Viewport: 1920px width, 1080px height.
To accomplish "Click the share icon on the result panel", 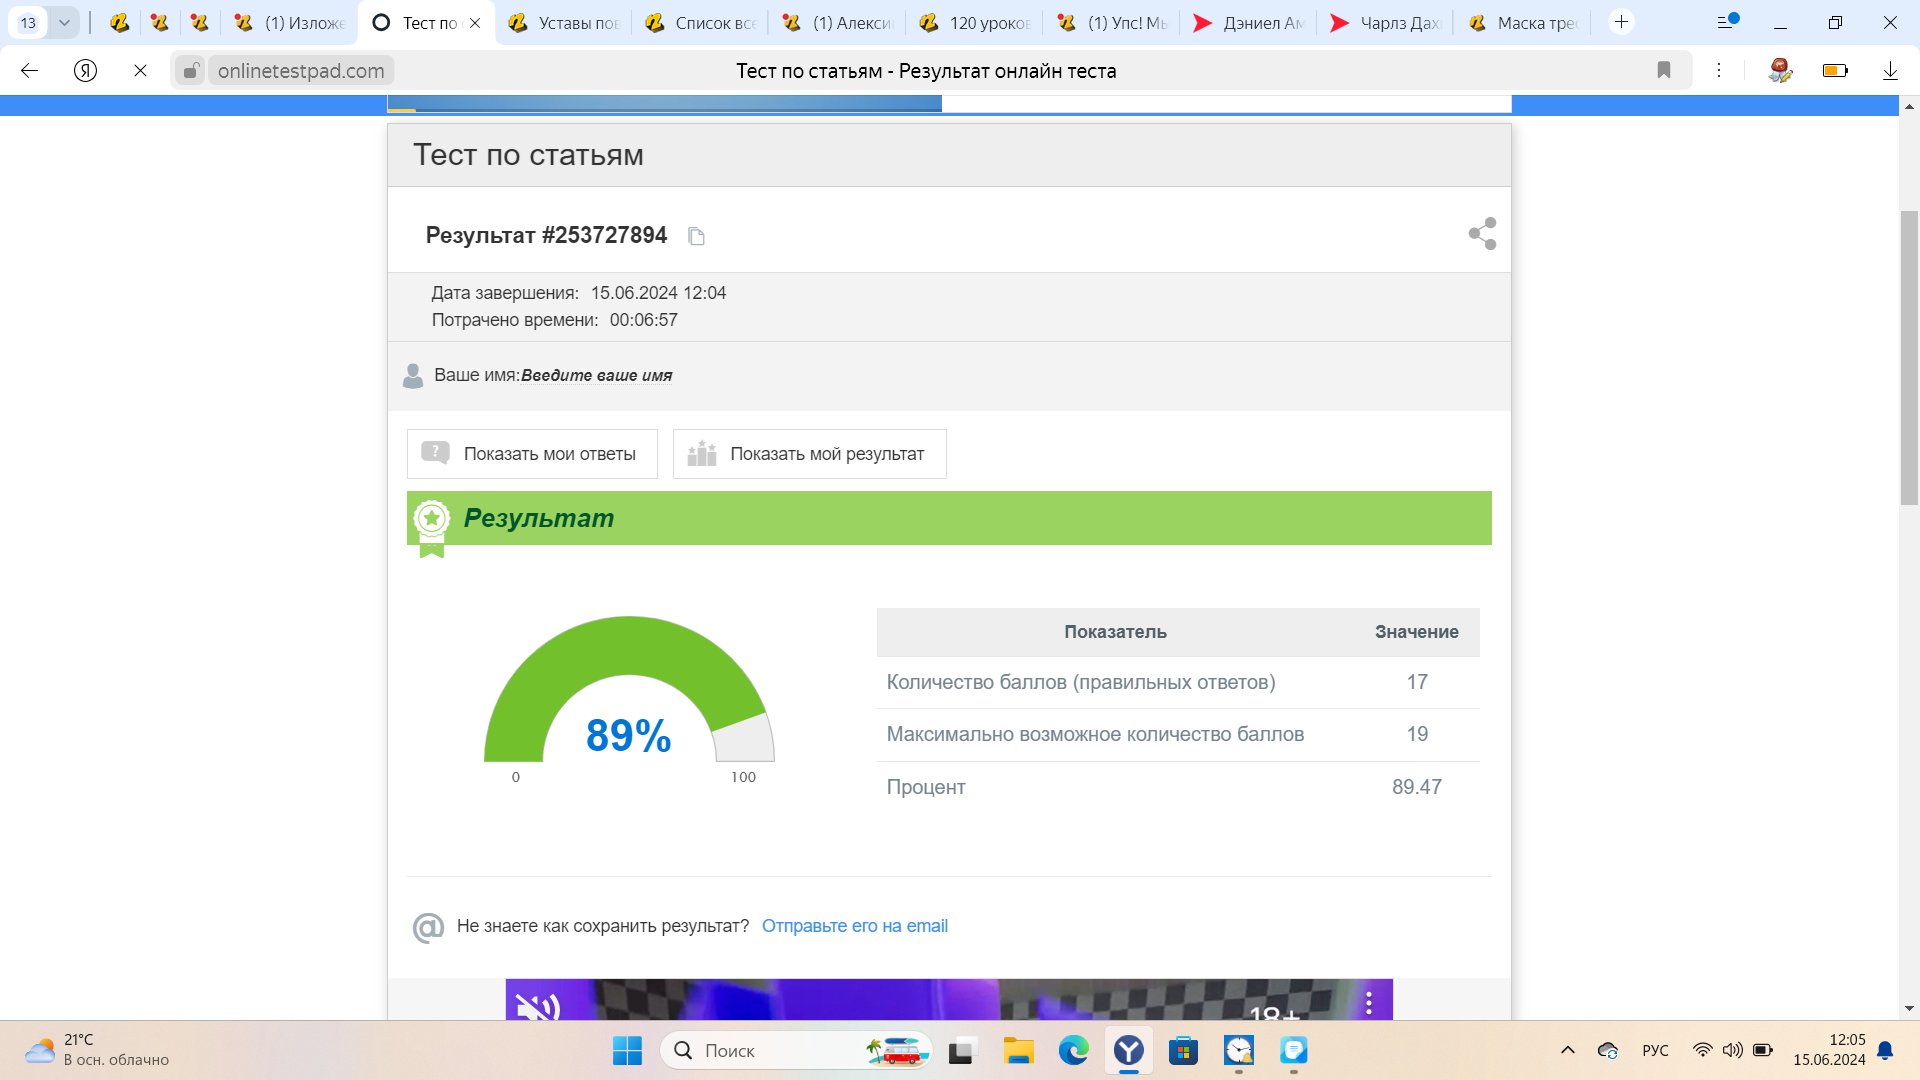I will 1482,234.
